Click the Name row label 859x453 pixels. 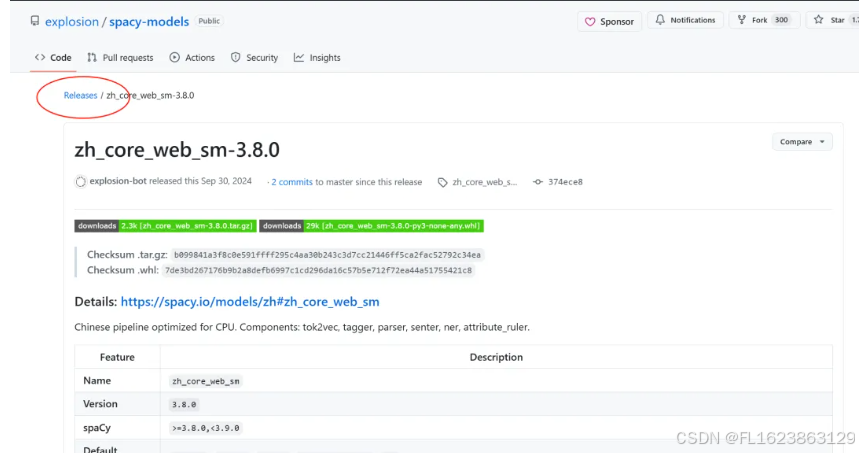pos(97,380)
